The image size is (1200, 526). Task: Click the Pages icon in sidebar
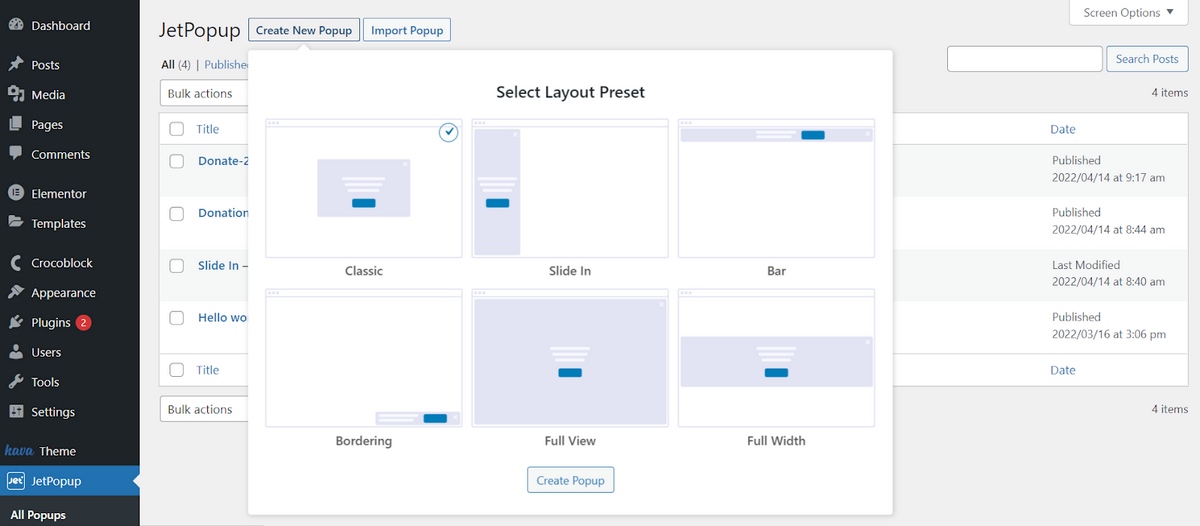(15, 124)
